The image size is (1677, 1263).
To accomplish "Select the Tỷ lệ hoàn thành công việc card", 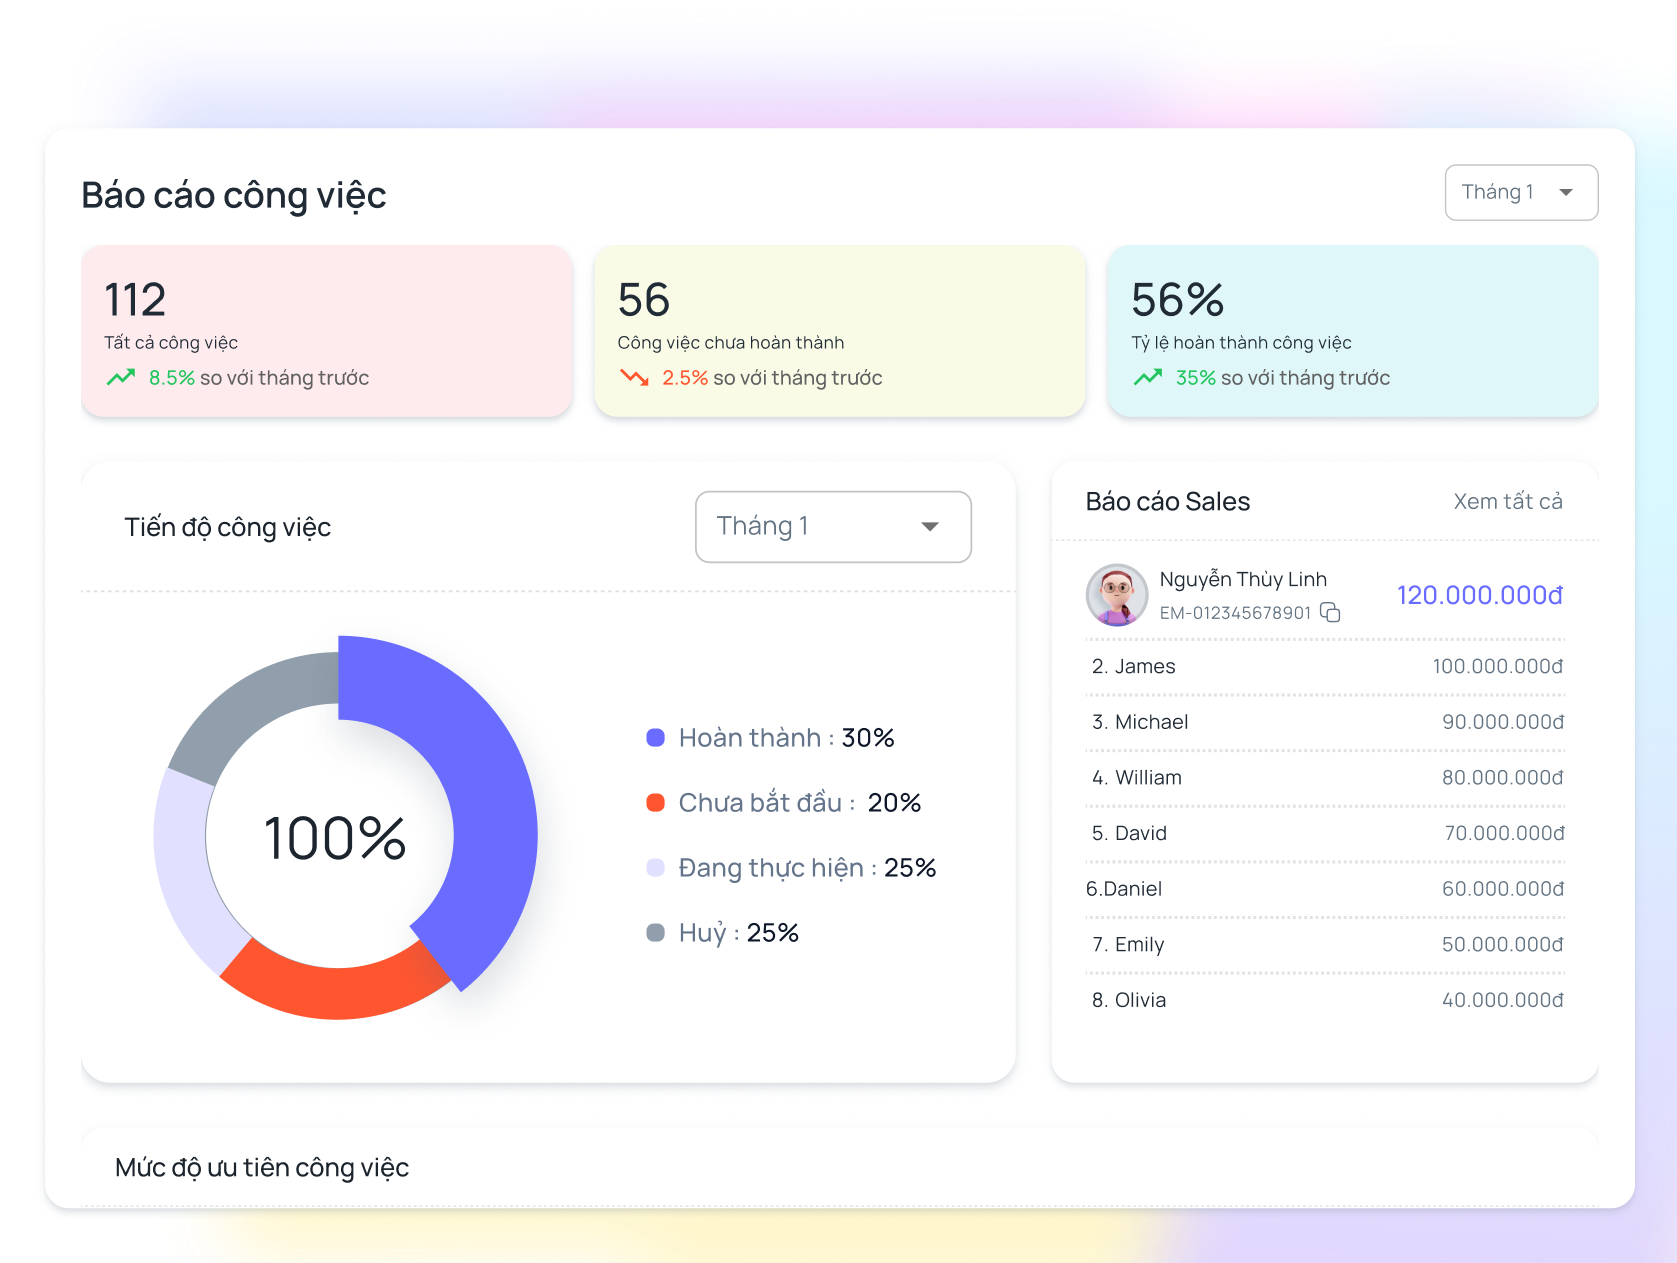I will coord(1352,331).
